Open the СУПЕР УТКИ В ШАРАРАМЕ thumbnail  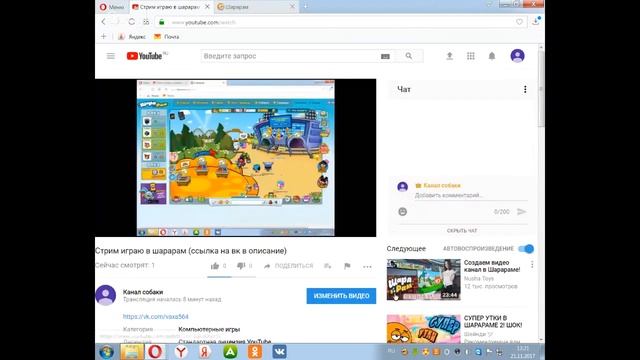423,329
